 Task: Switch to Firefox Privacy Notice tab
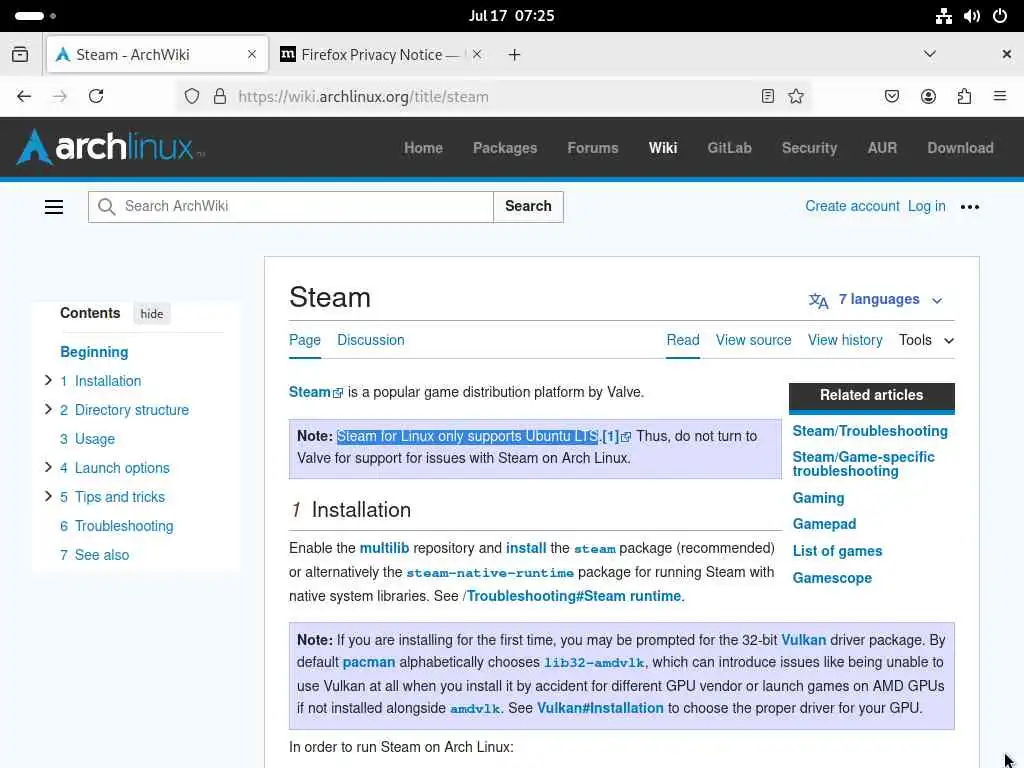pos(381,55)
